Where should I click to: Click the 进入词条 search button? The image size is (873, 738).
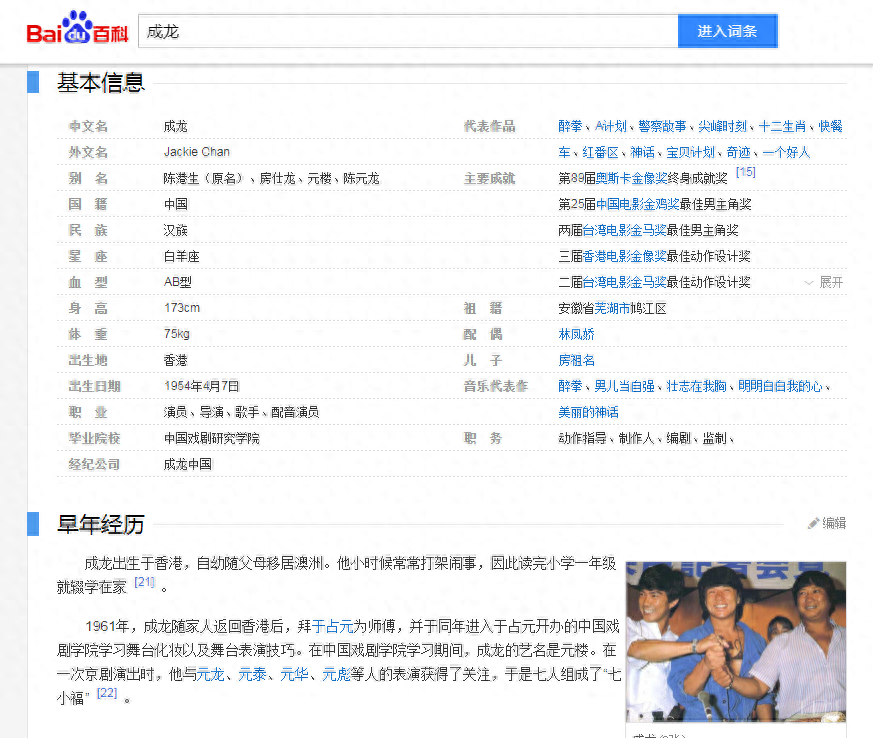(x=727, y=31)
